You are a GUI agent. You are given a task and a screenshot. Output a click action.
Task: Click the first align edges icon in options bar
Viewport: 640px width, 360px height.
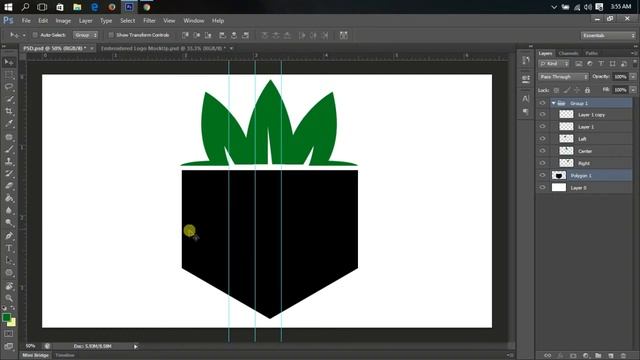point(185,36)
